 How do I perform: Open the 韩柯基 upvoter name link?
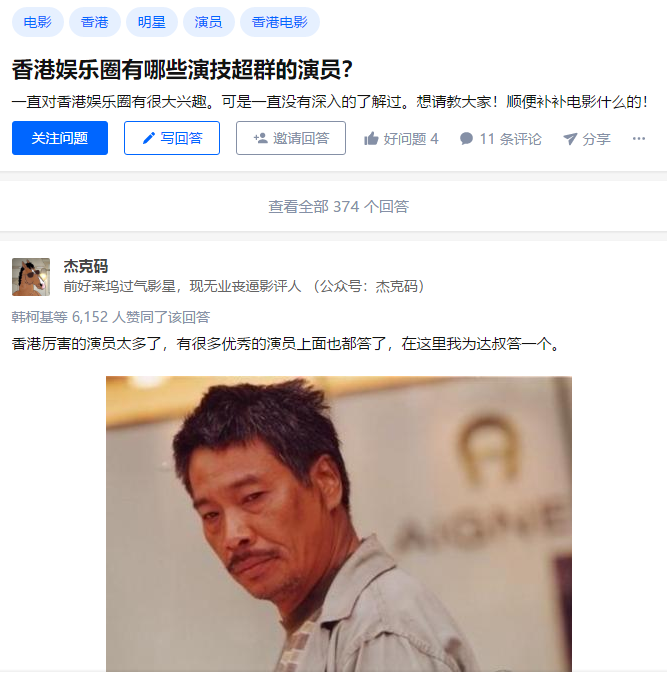(32, 317)
